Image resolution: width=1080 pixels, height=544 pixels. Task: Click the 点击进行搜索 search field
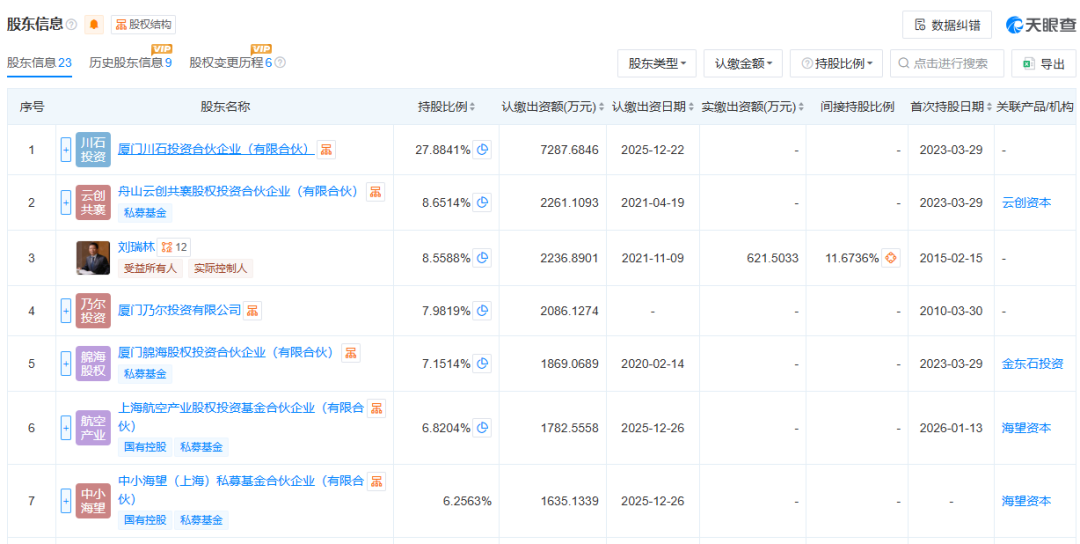[947, 63]
